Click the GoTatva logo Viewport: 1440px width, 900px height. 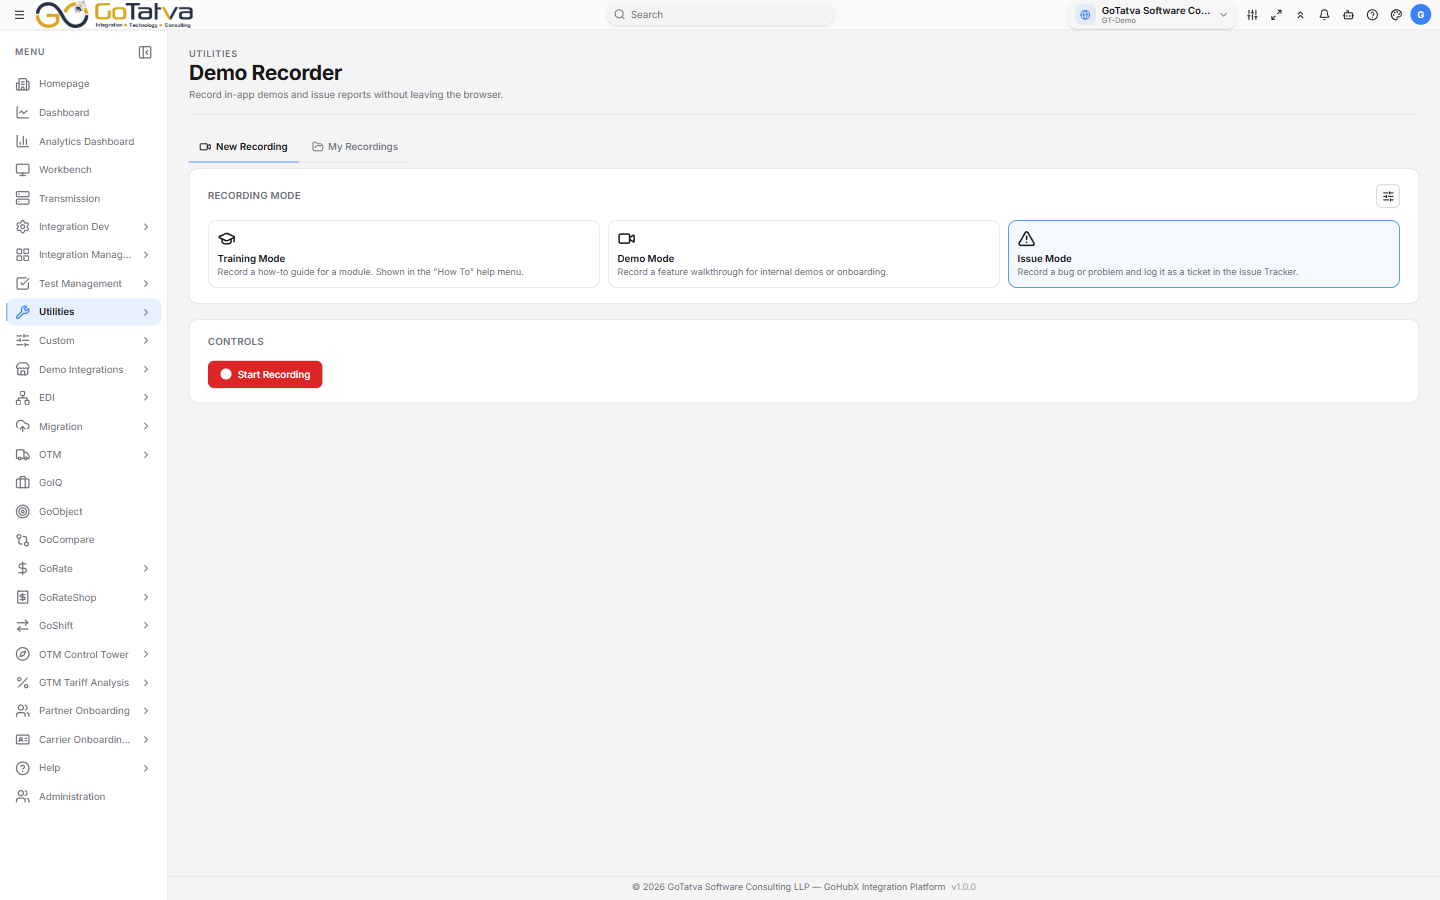[114, 15]
